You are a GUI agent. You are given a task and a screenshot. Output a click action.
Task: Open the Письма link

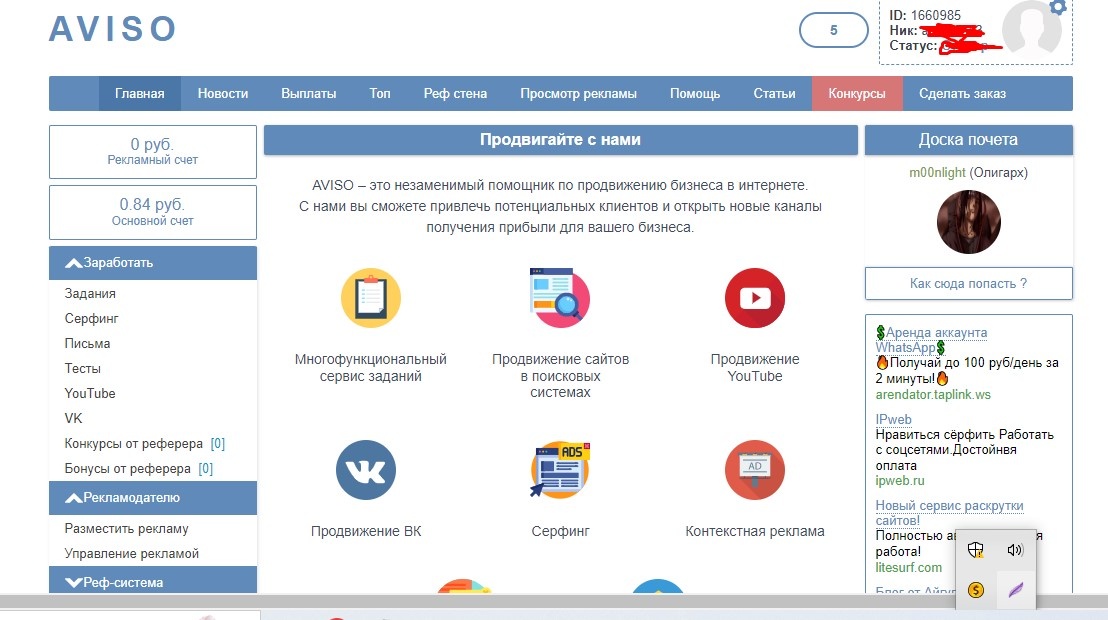click(87, 344)
